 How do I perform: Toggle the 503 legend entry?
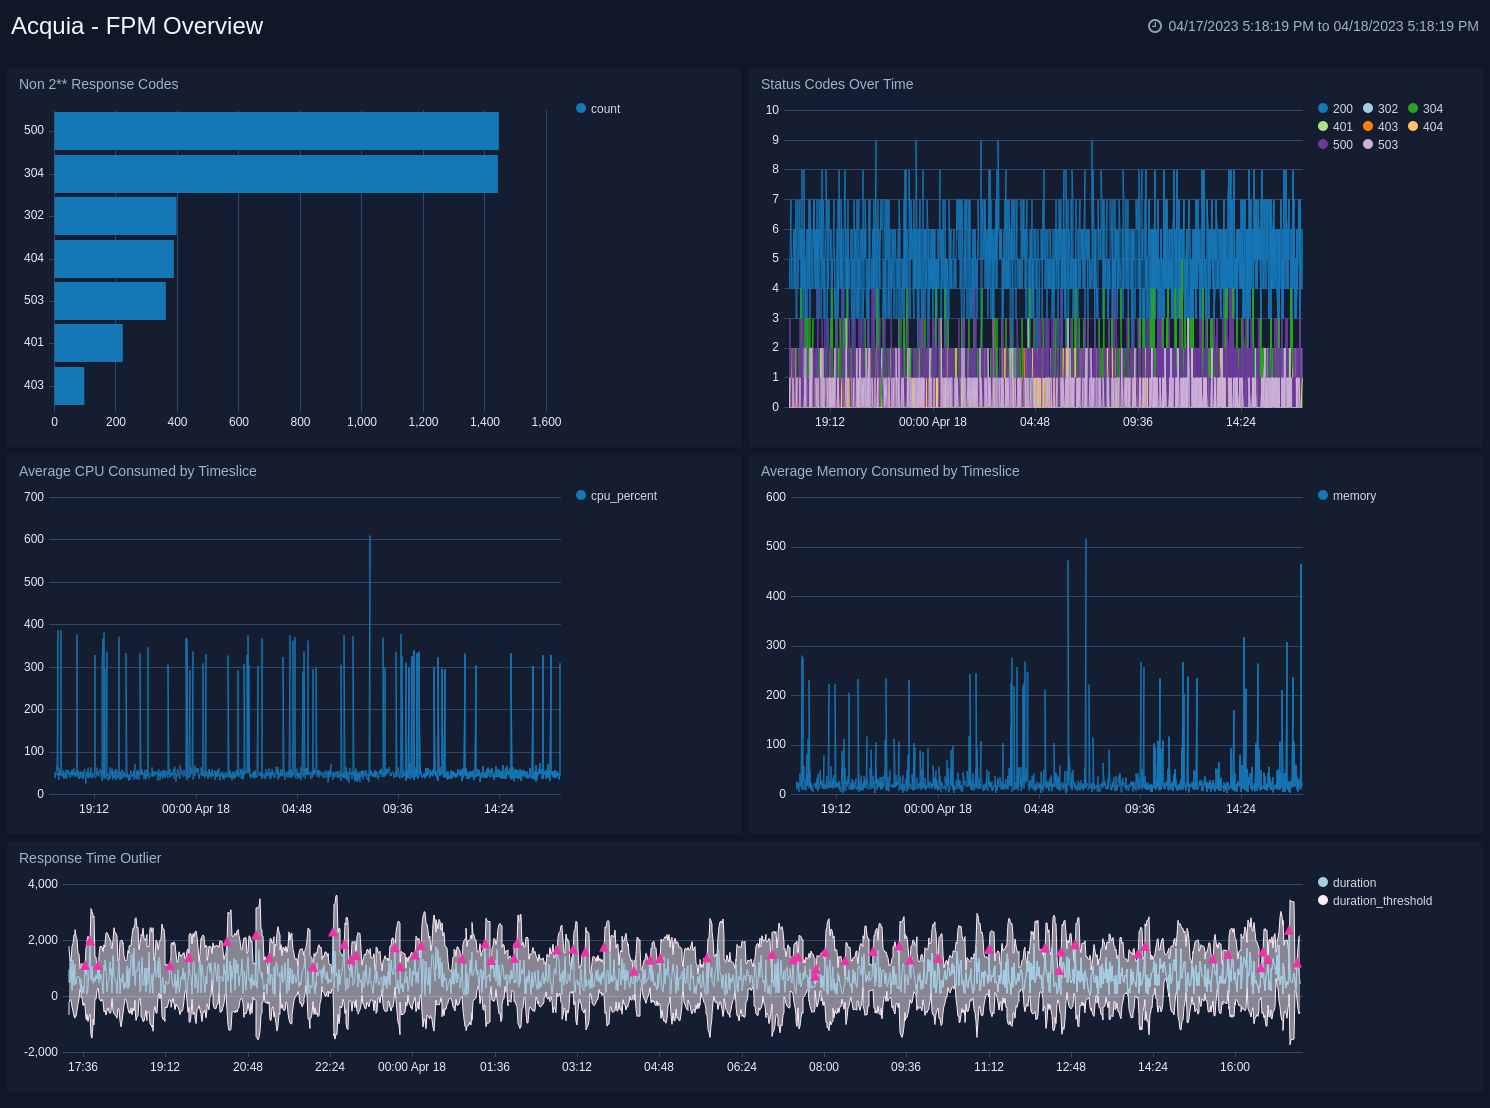[1380, 145]
